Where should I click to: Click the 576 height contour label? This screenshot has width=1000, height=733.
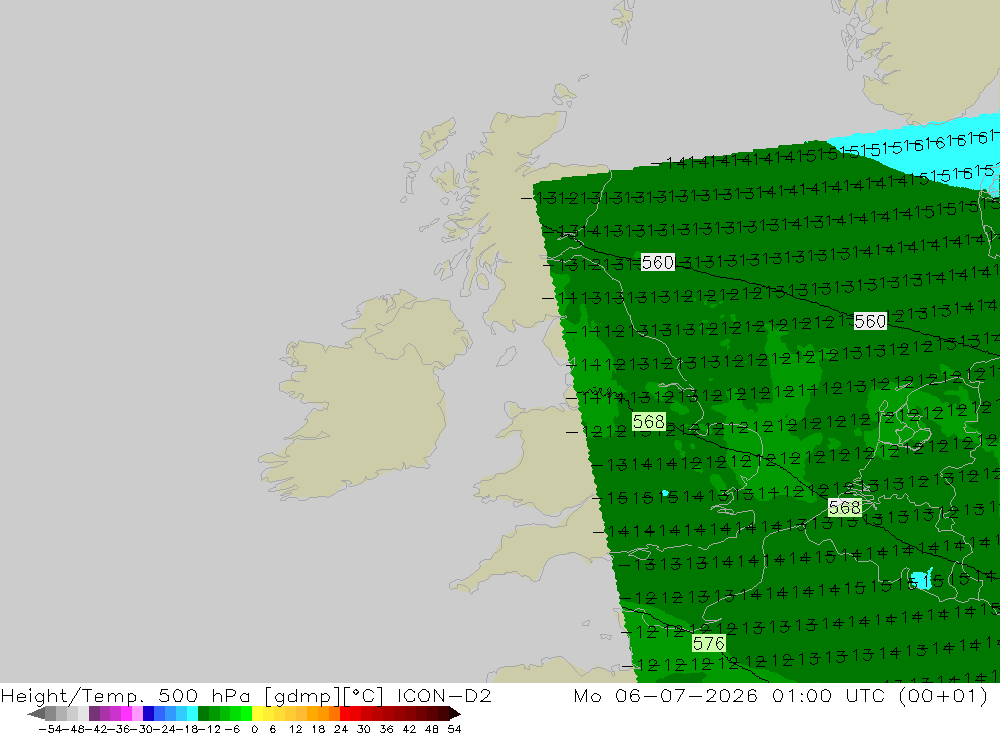(709, 644)
